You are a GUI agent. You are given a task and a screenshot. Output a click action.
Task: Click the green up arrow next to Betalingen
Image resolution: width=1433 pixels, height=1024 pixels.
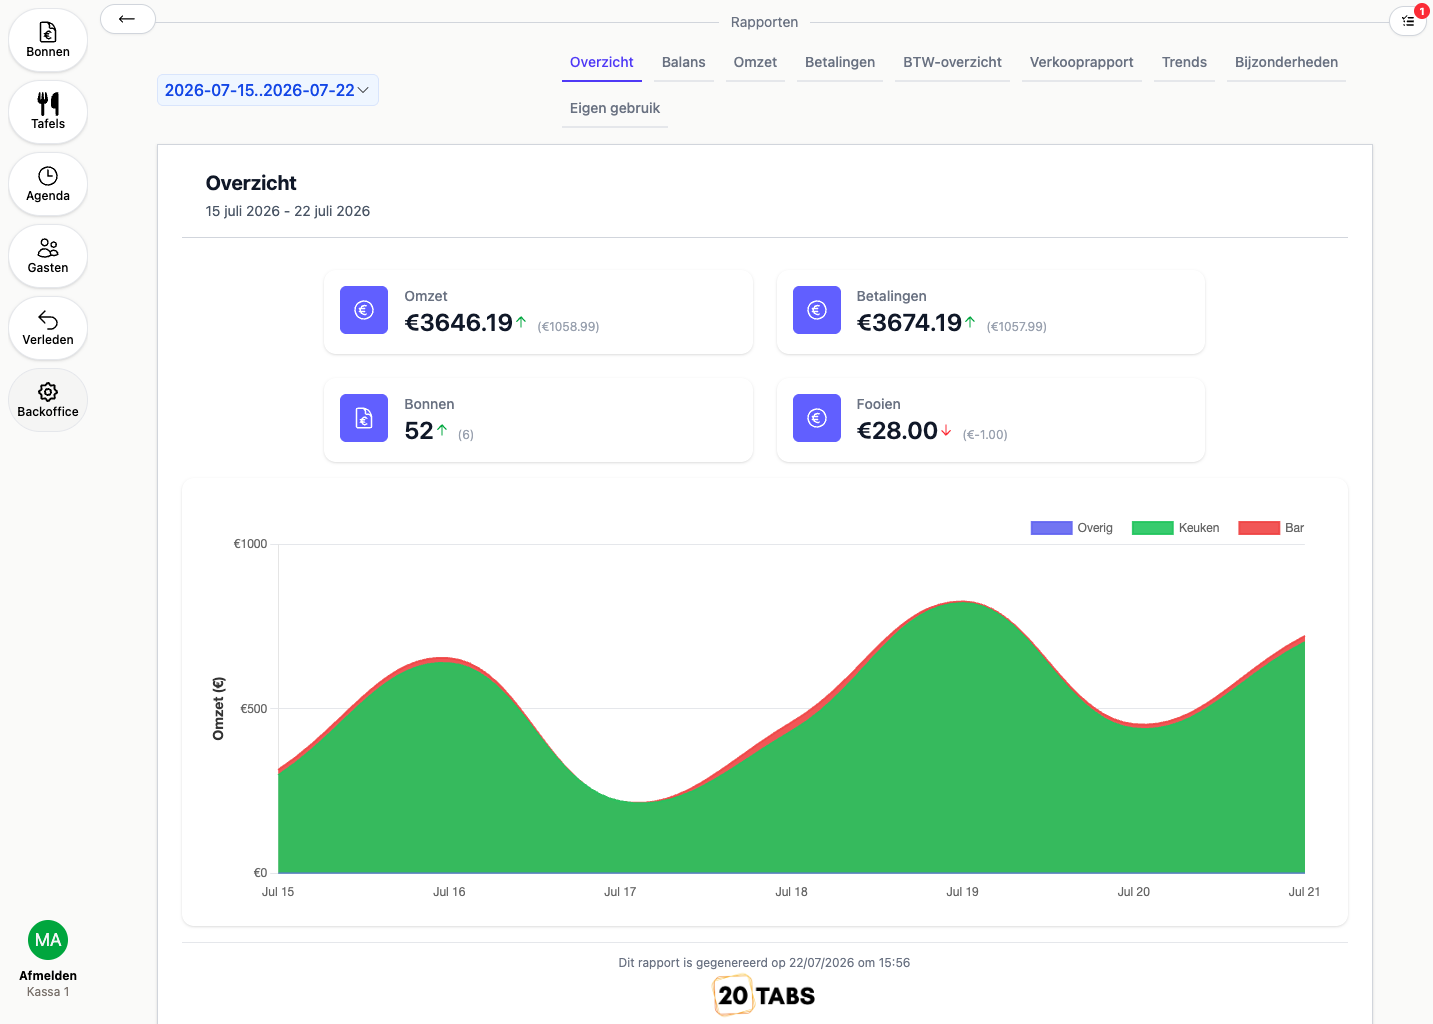tap(970, 322)
